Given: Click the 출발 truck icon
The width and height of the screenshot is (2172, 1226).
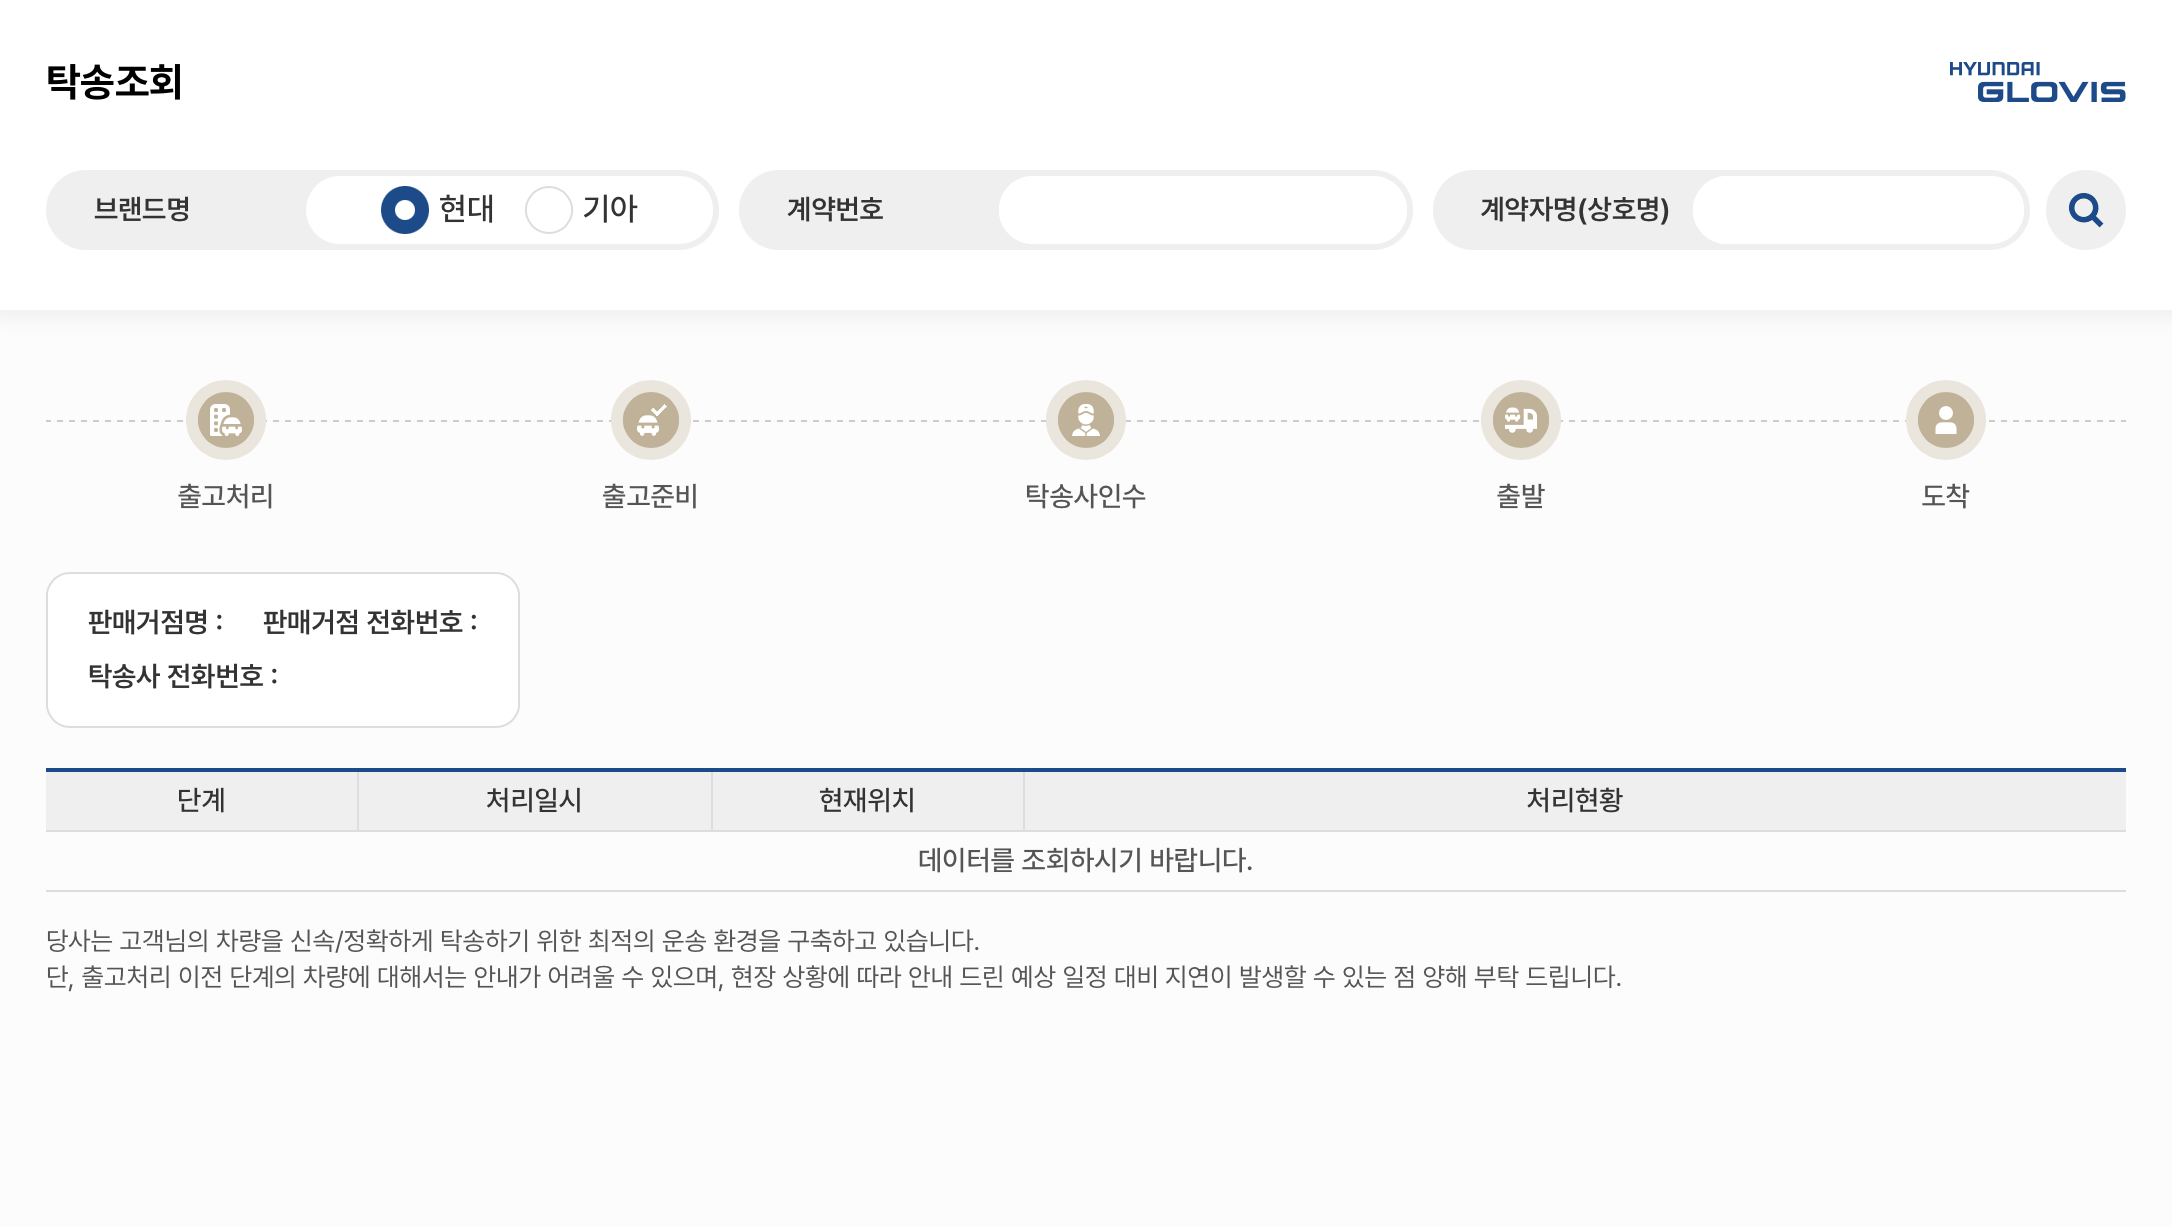Looking at the screenshot, I should click(1520, 420).
